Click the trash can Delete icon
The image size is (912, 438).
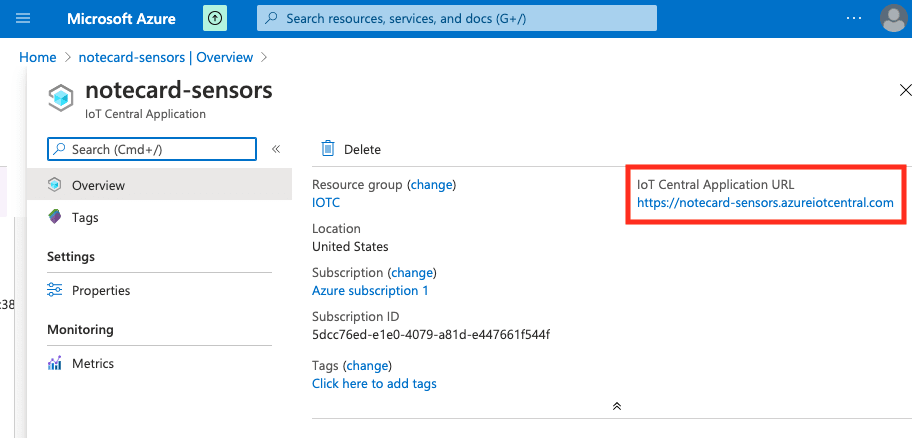[328, 149]
